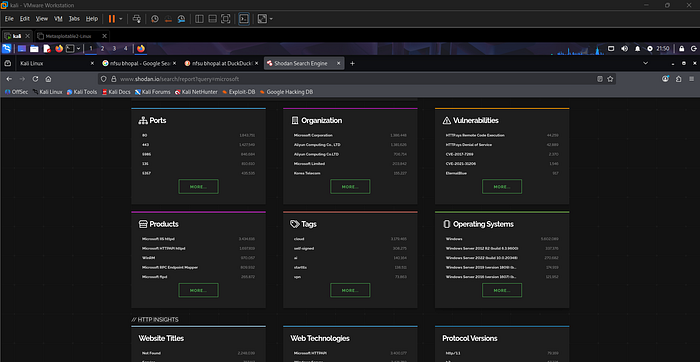
Task: Select Microsoft Corporation in Organization list
Action: point(313,135)
